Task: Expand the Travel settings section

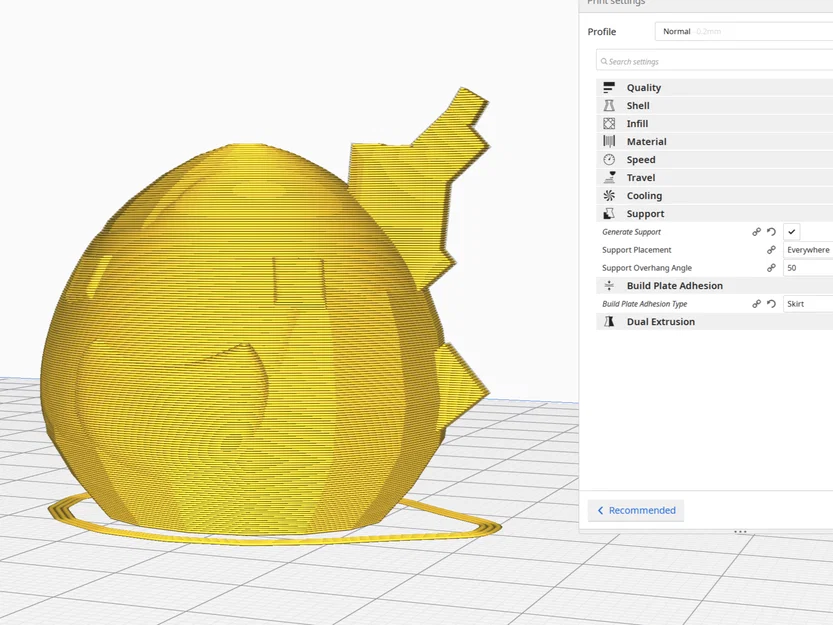Action: 715,178
